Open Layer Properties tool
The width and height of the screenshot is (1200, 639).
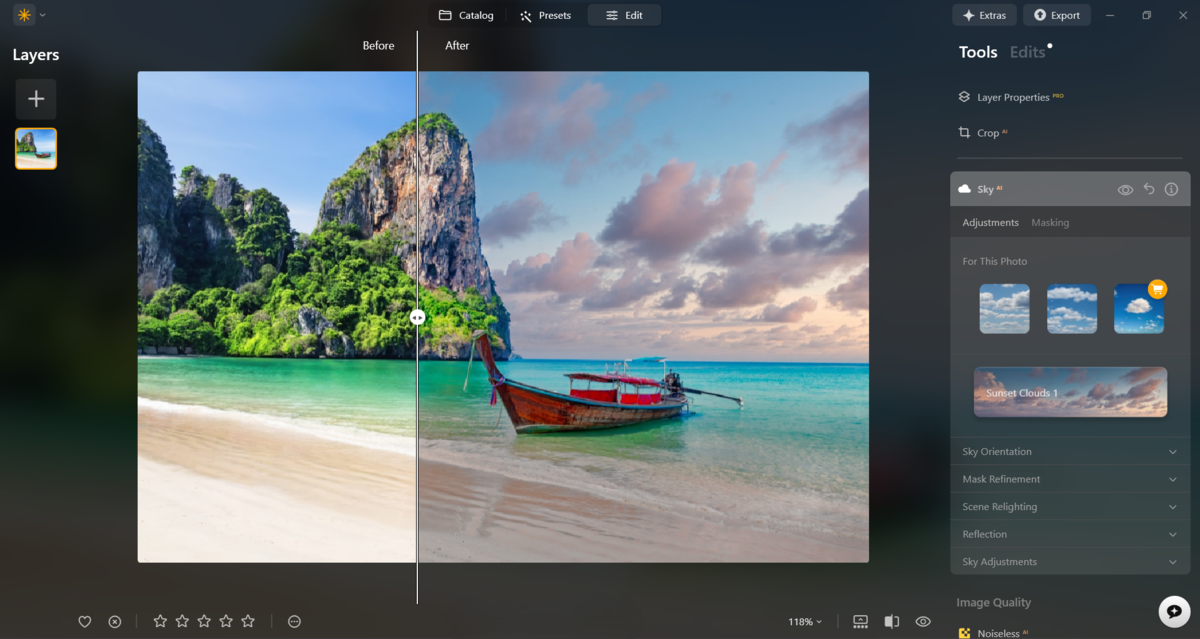point(1011,97)
